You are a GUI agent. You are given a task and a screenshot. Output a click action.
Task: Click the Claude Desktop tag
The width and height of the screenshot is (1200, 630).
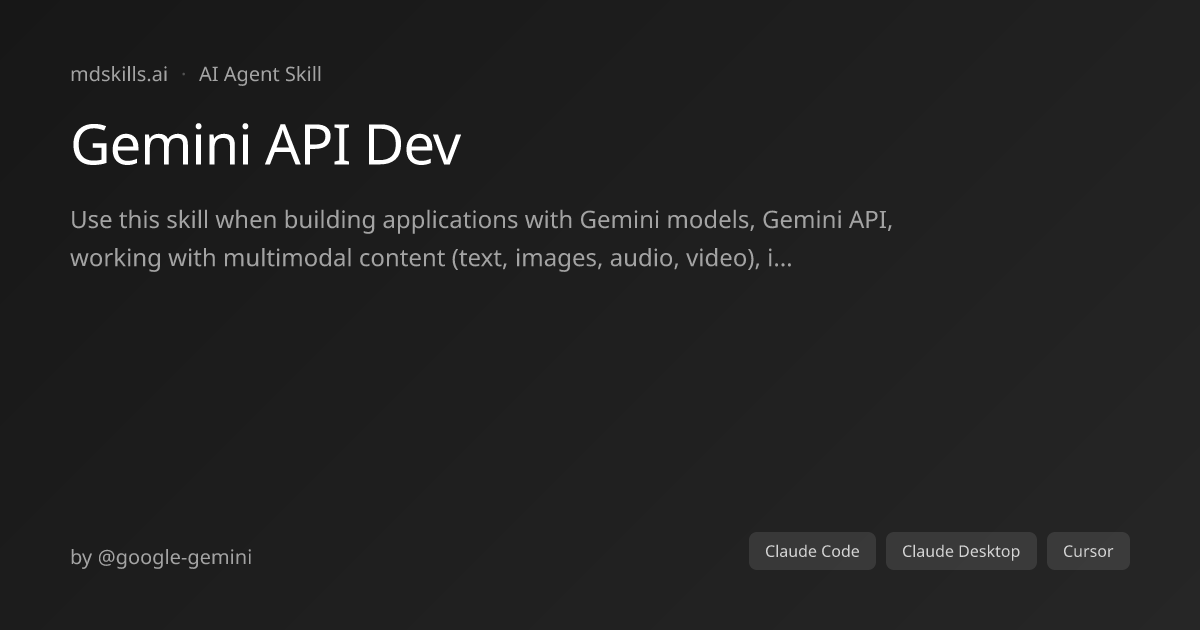tap(961, 551)
